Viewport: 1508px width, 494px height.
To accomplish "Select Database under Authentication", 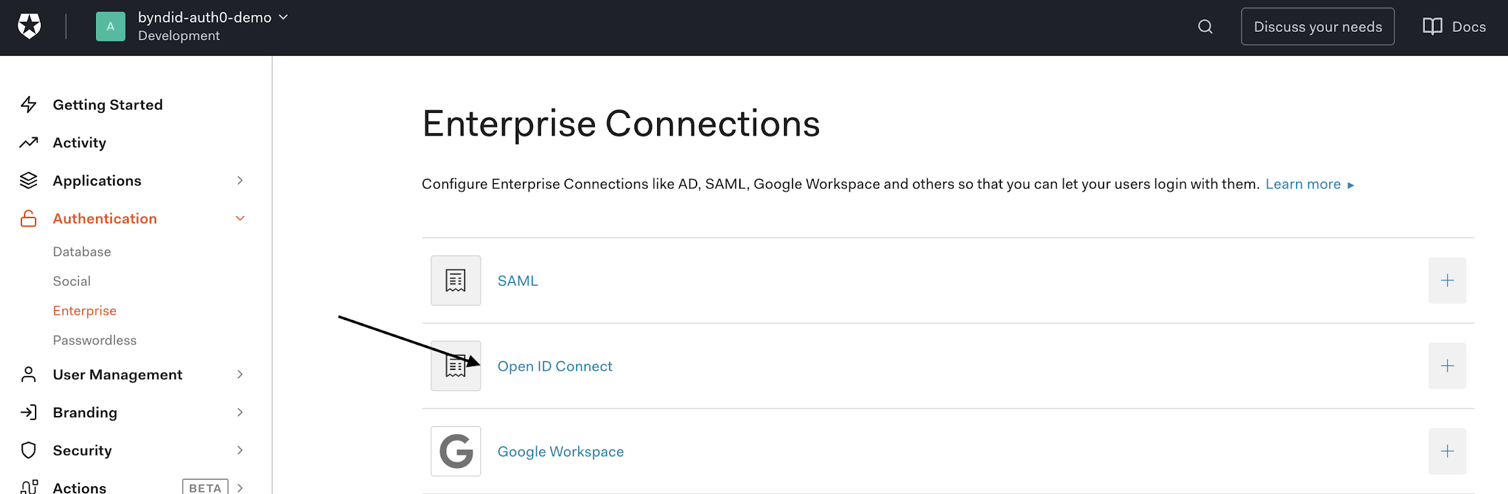I will click(x=82, y=252).
